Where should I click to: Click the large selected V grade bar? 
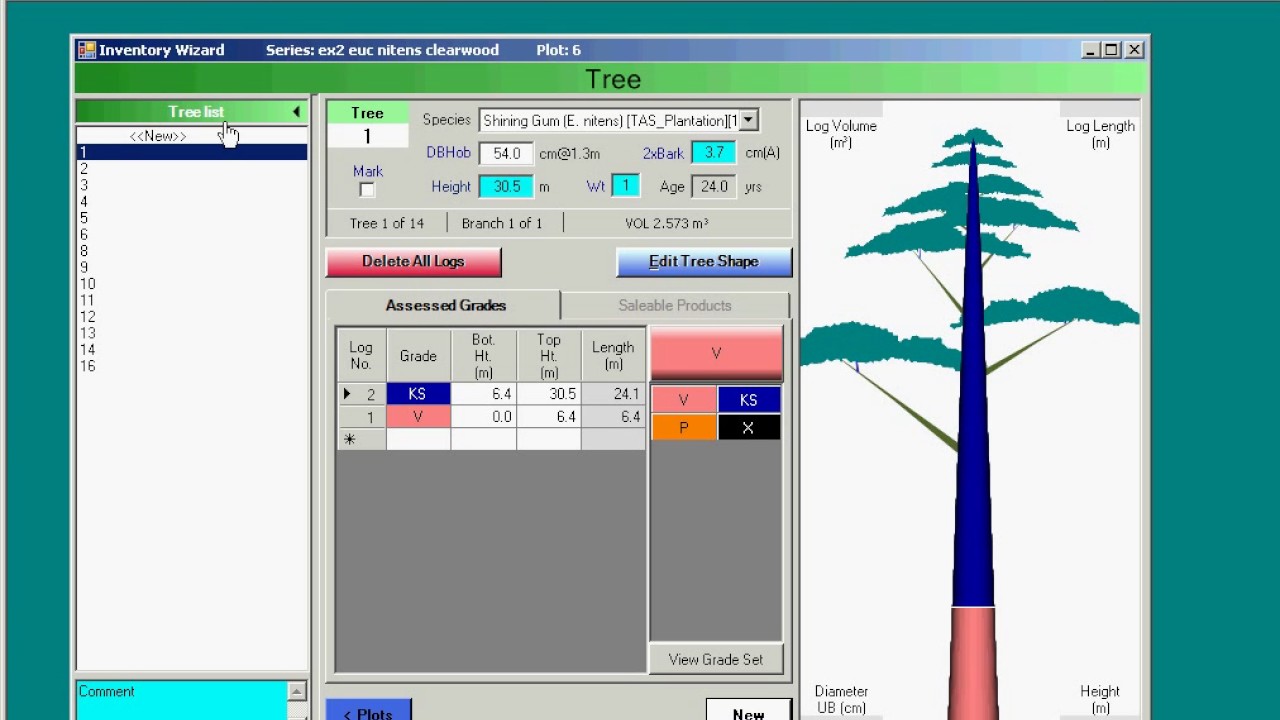716,354
